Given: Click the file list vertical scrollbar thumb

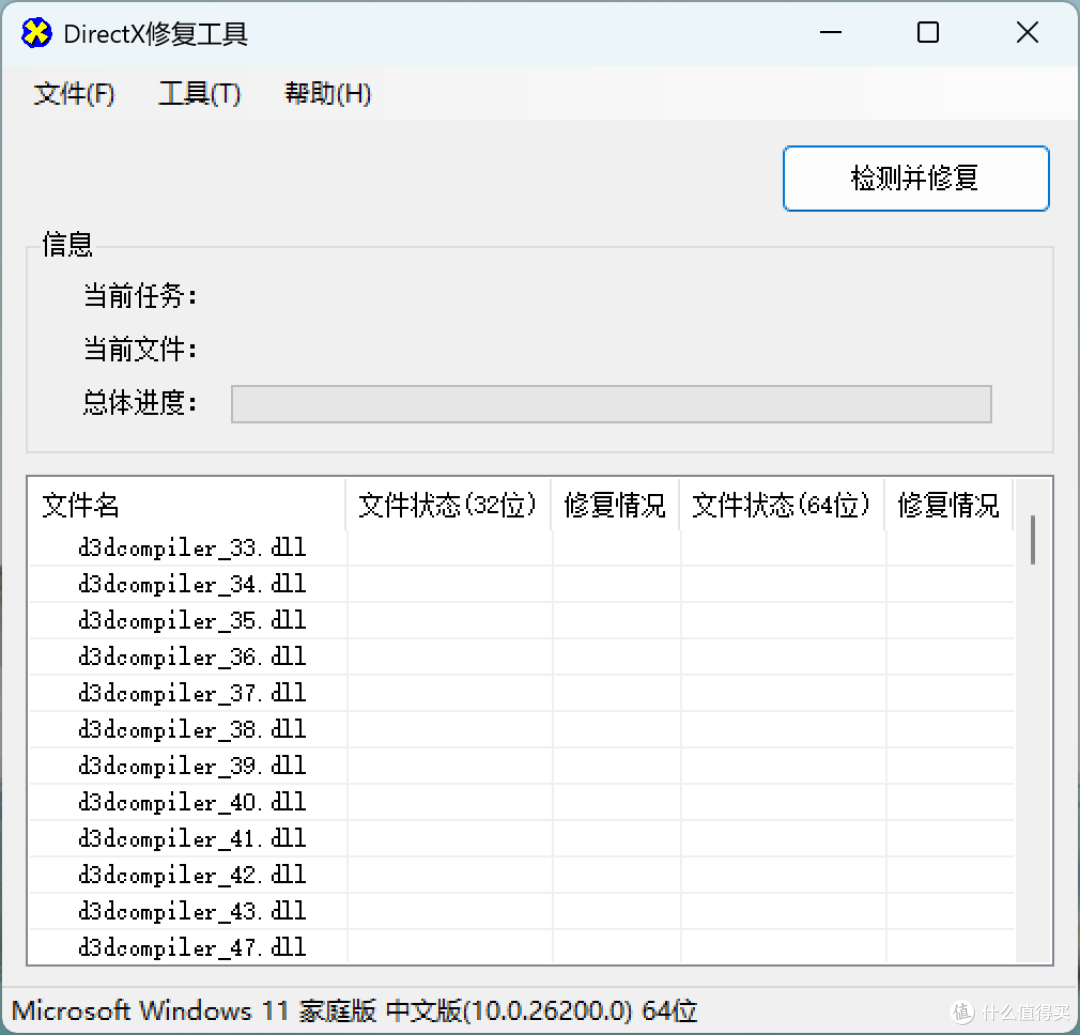Looking at the screenshot, I should coord(1033,540).
